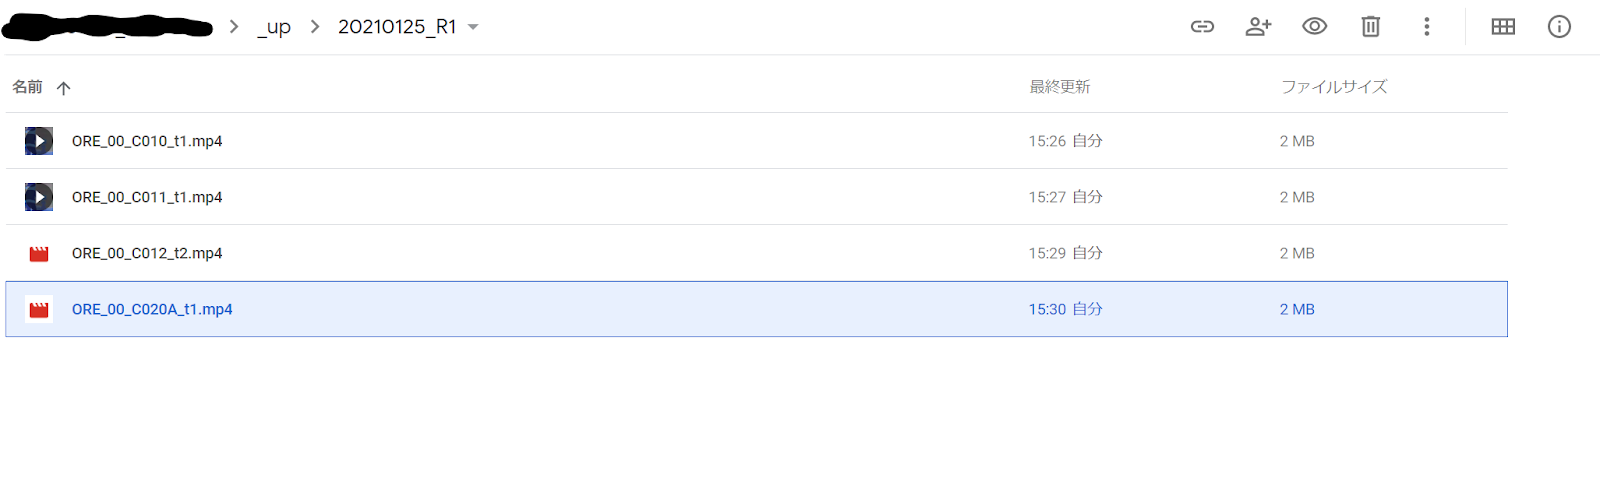1600x489 pixels.
Task: Select the ORE_00_C012_t2.mp4 file name
Action: (x=147, y=254)
